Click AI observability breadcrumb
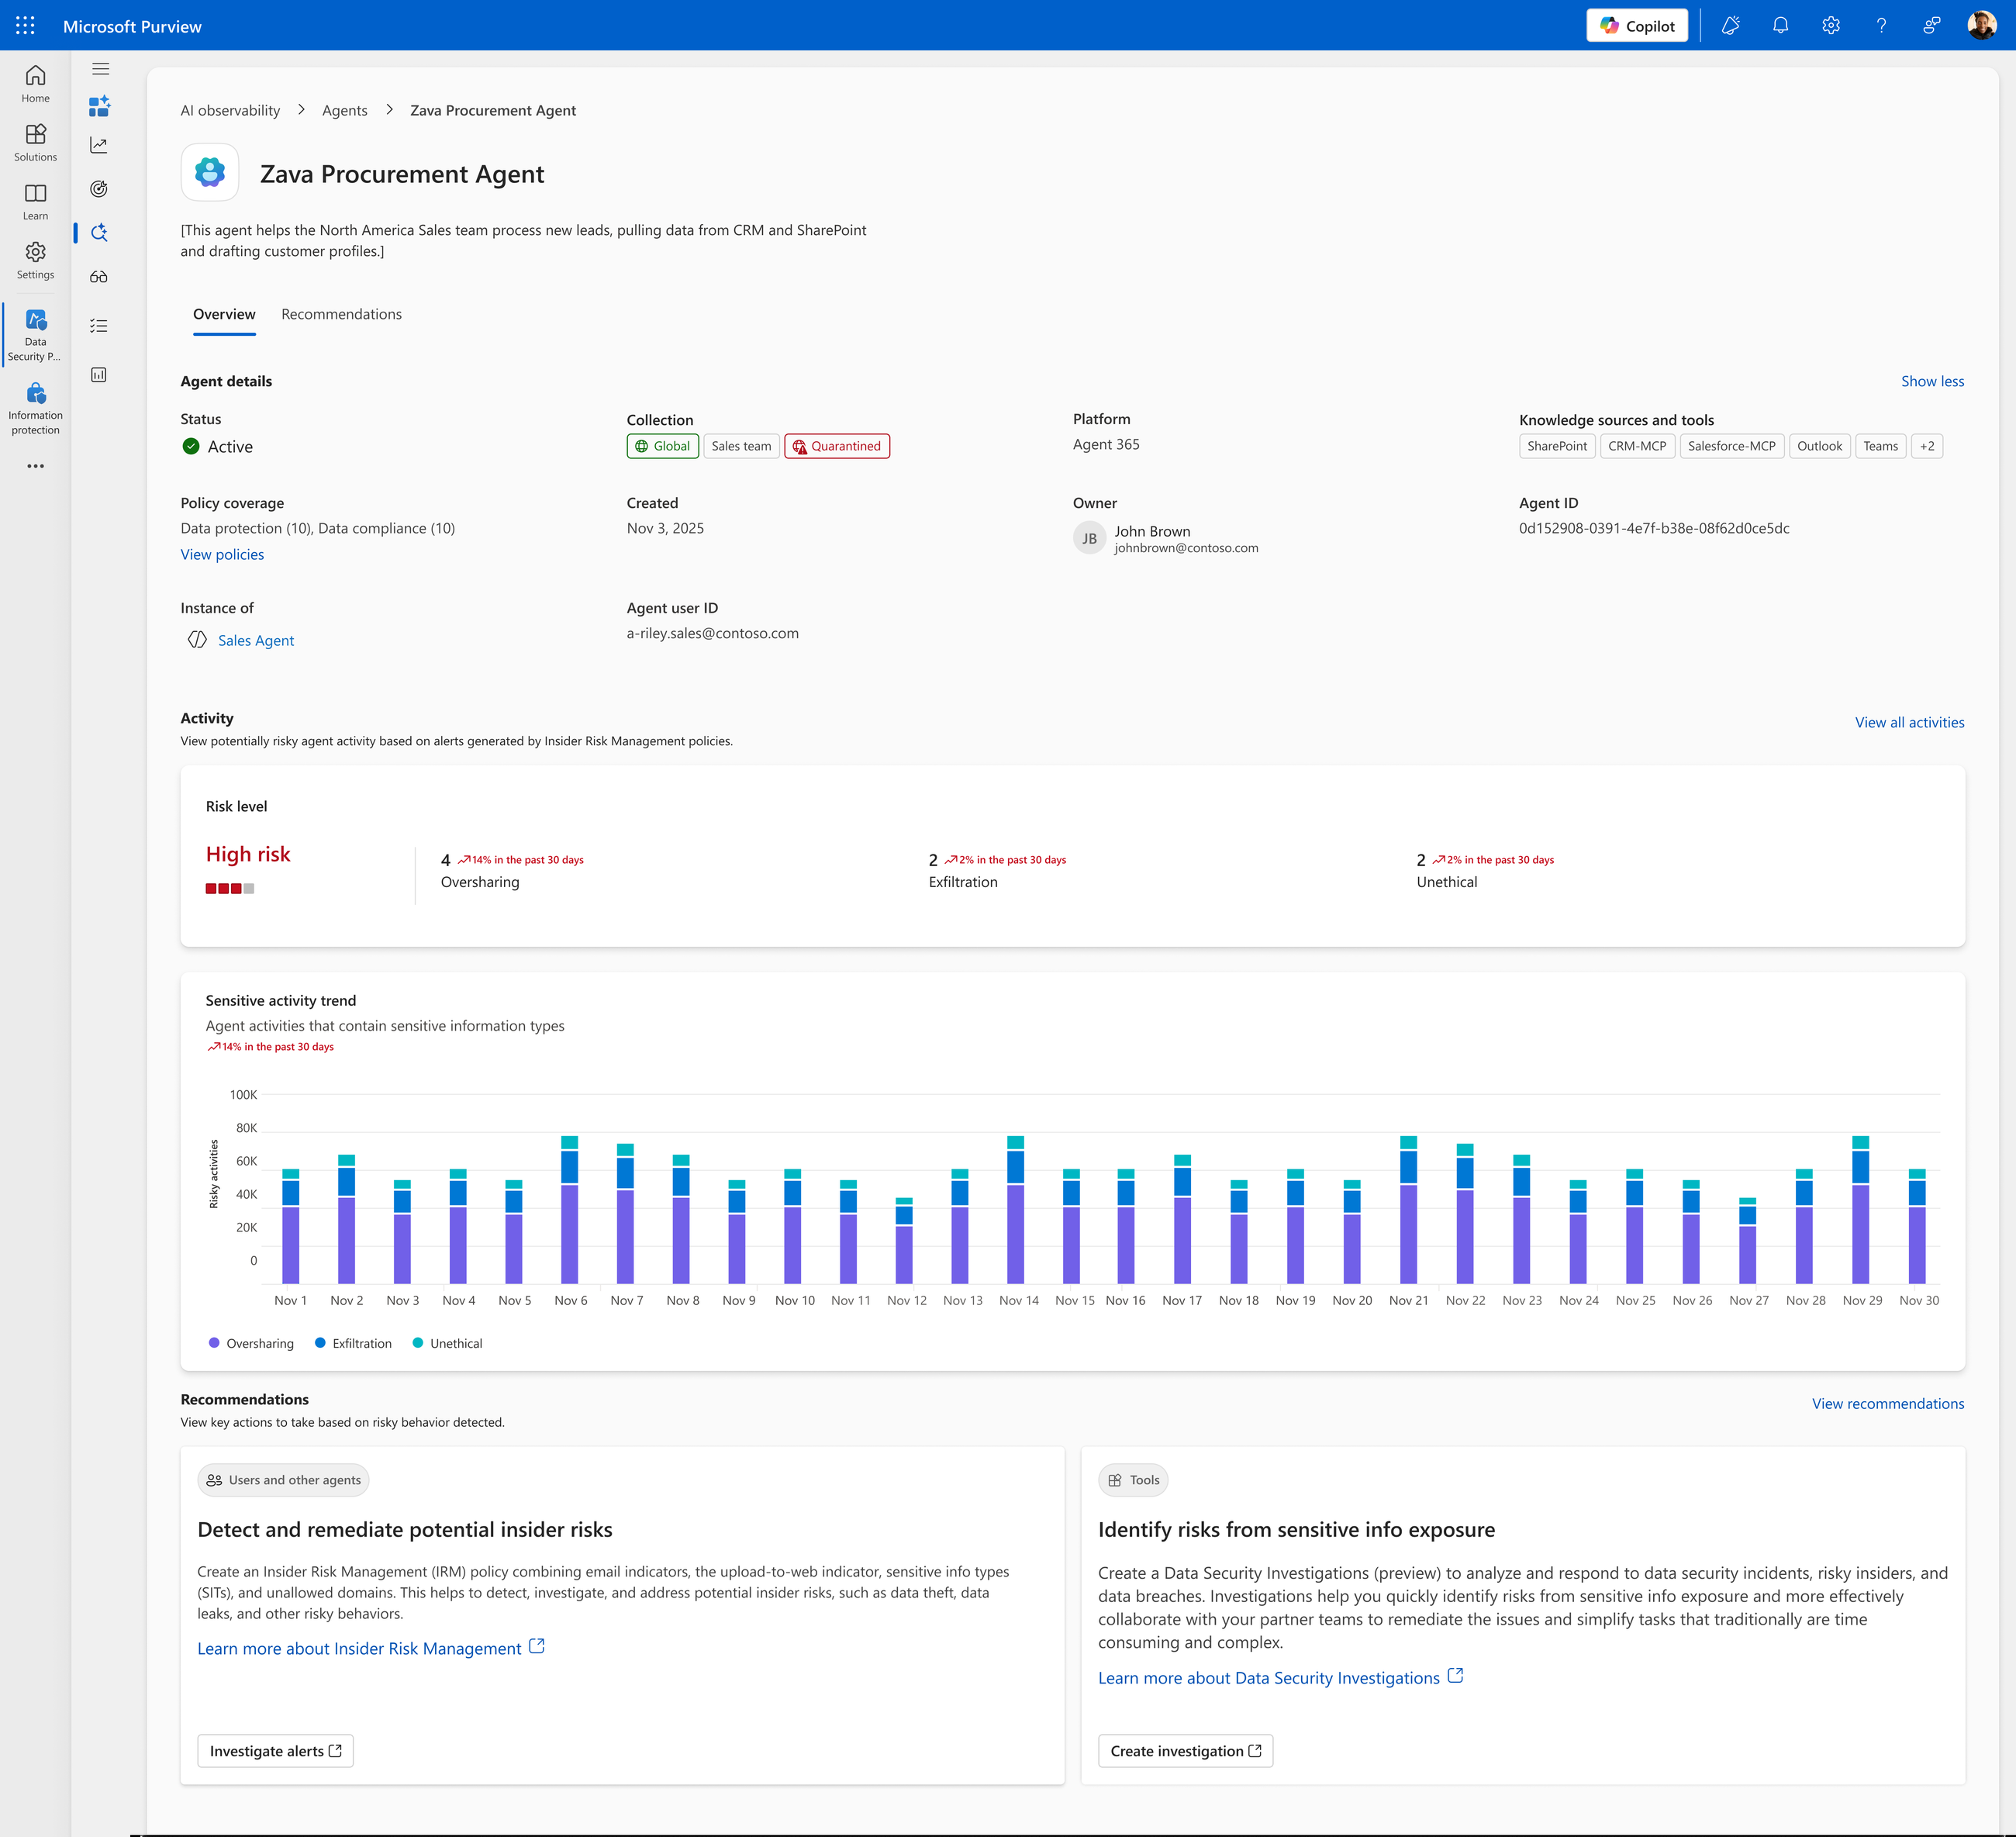The height and width of the screenshot is (1837, 2016). [x=230, y=110]
